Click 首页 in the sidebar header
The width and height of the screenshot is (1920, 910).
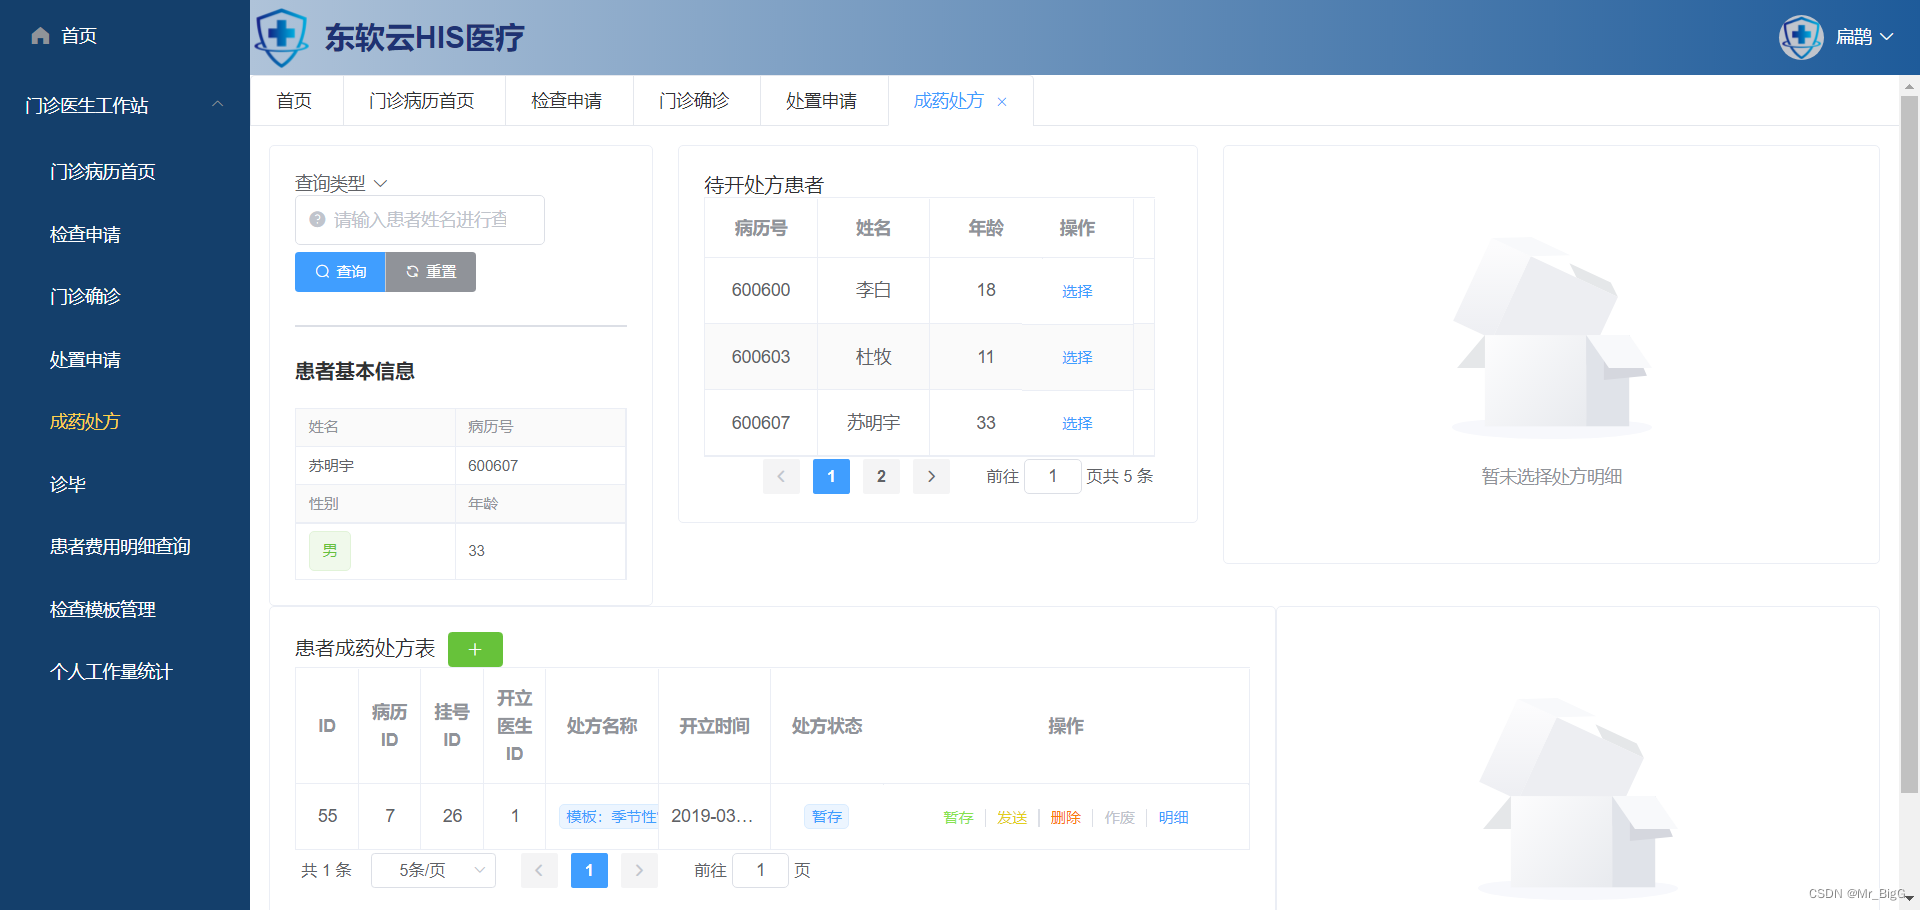point(79,36)
